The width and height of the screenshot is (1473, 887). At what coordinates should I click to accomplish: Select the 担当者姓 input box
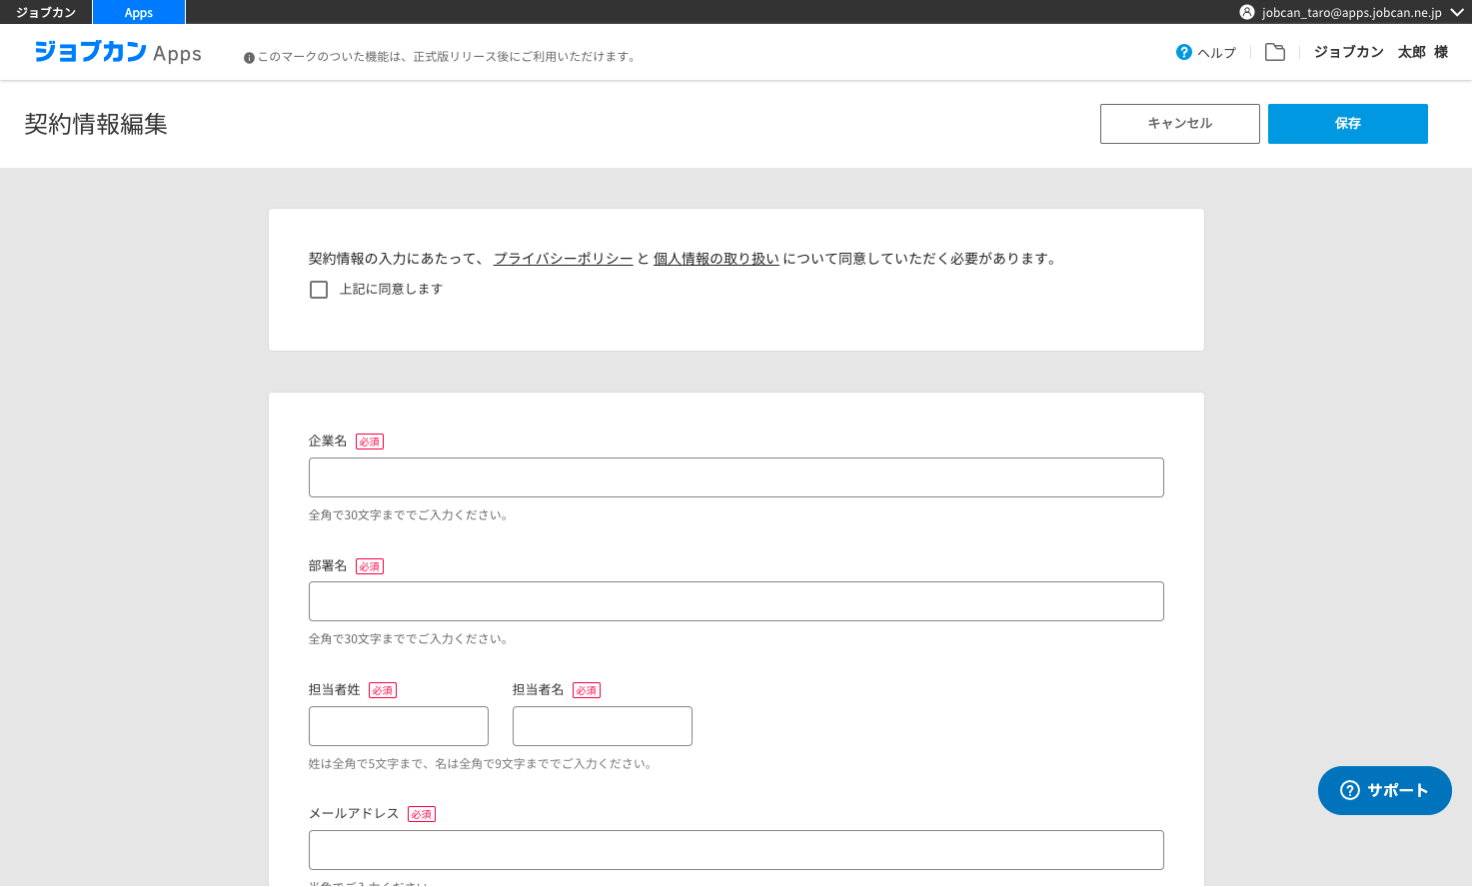click(x=398, y=726)
